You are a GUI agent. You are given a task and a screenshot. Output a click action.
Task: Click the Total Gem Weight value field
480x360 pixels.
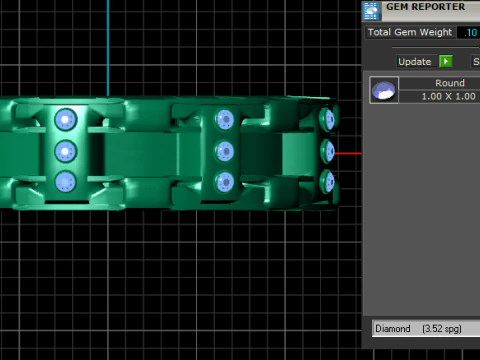(468, 32)
